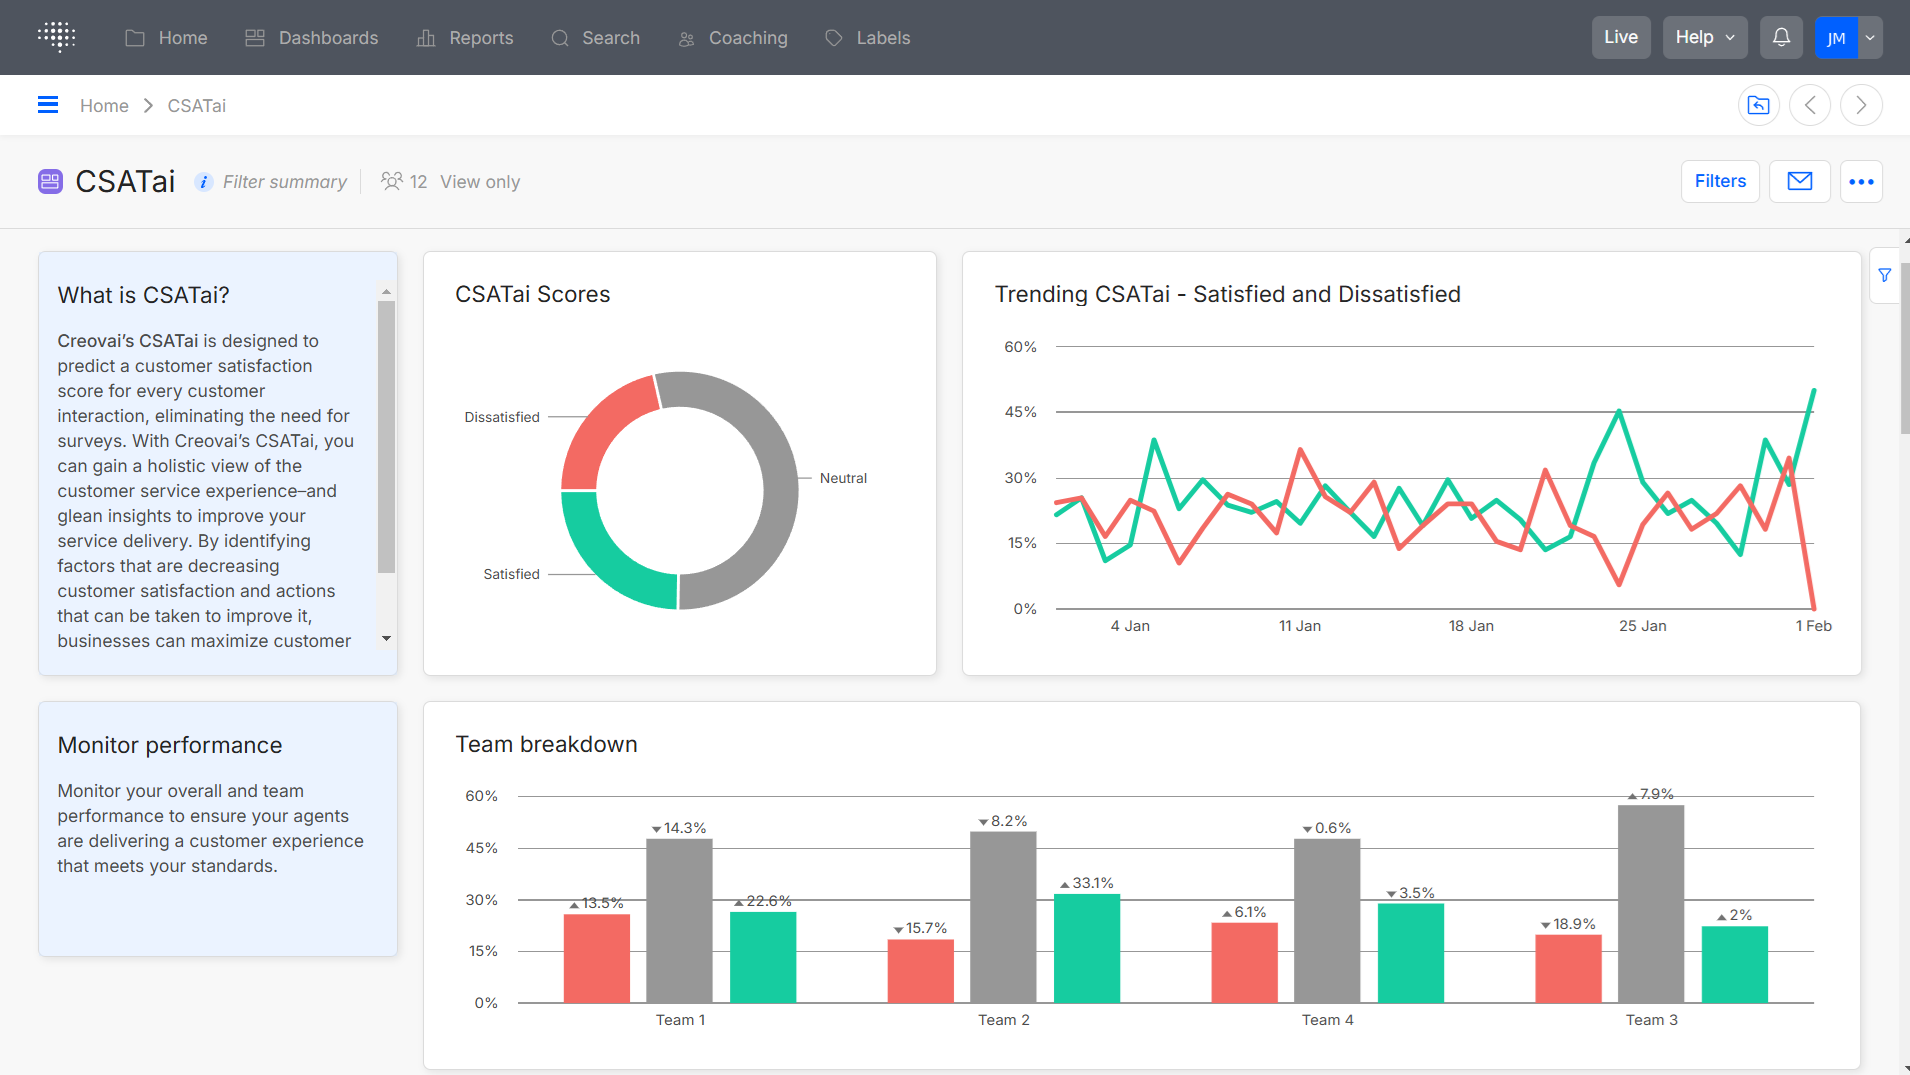Click the purple CSATai dashboard icon
The height and width of the screenshot is (1075, 1910).
click(50, 181)
